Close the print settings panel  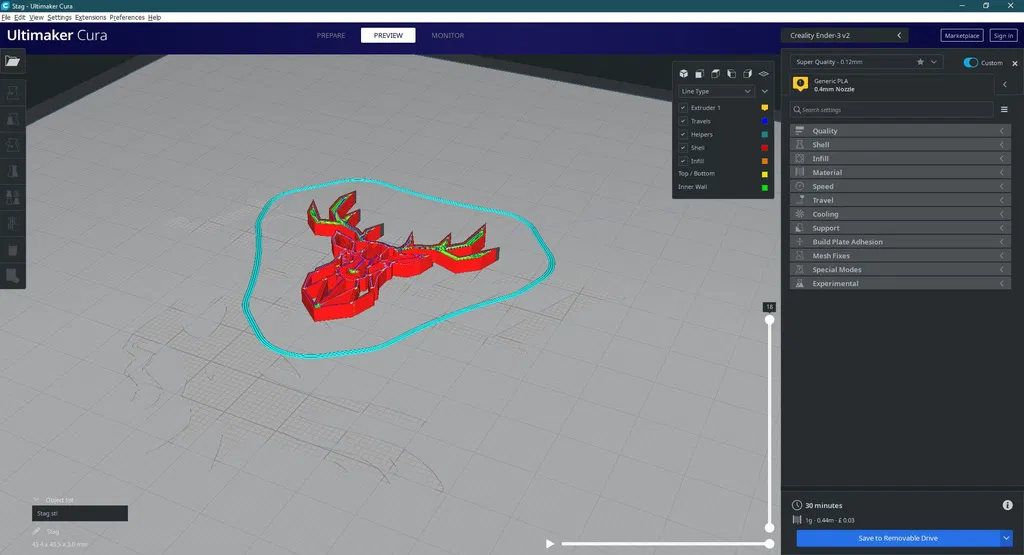coord(1015,63)
